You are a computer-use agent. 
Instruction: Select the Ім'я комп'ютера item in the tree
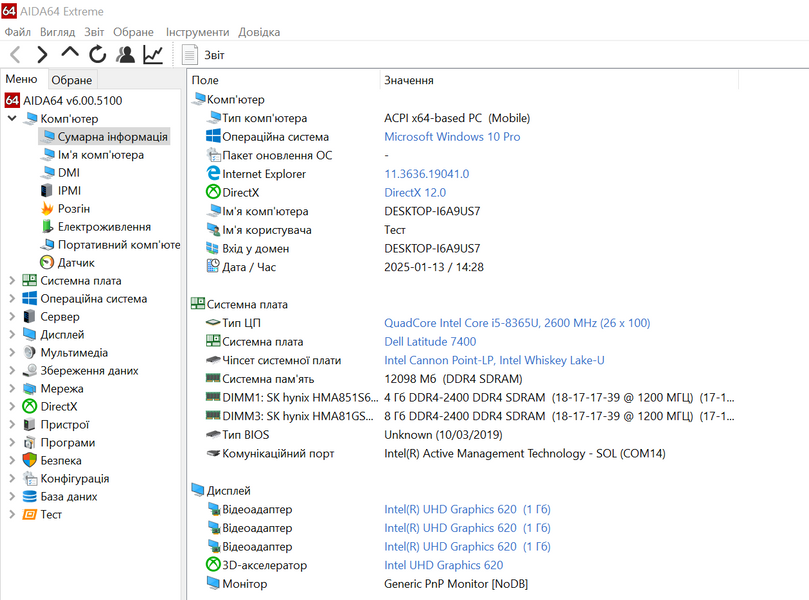[x=93, y=154]
